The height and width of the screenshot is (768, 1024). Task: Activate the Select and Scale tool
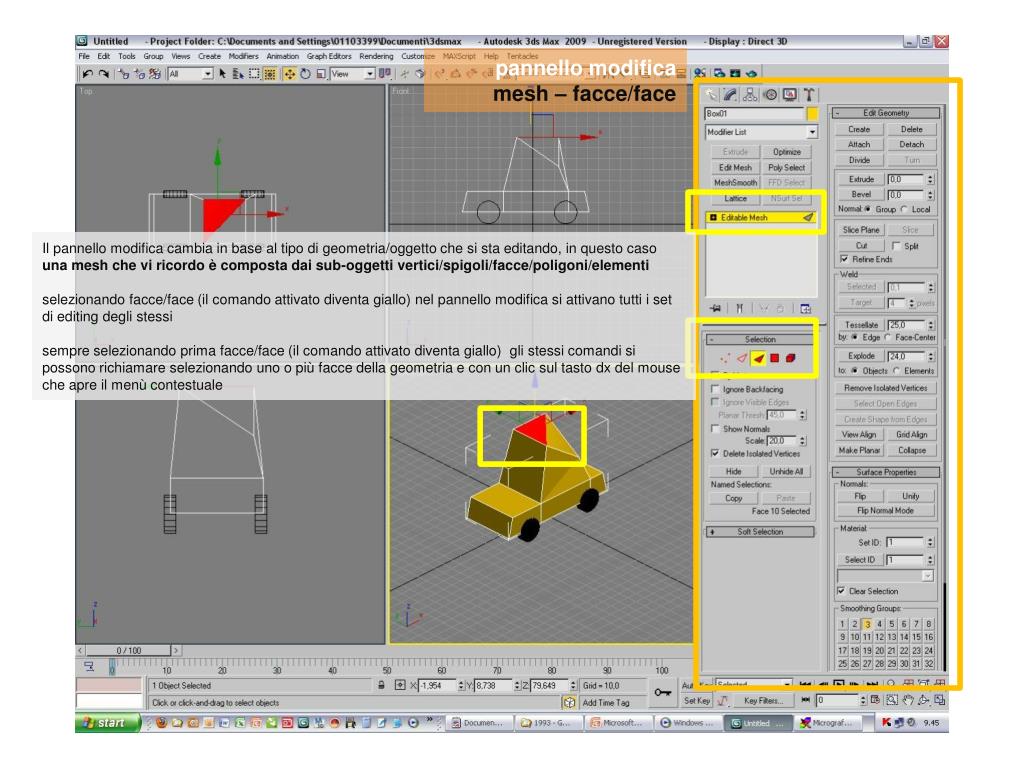click(x=321, y=74)
